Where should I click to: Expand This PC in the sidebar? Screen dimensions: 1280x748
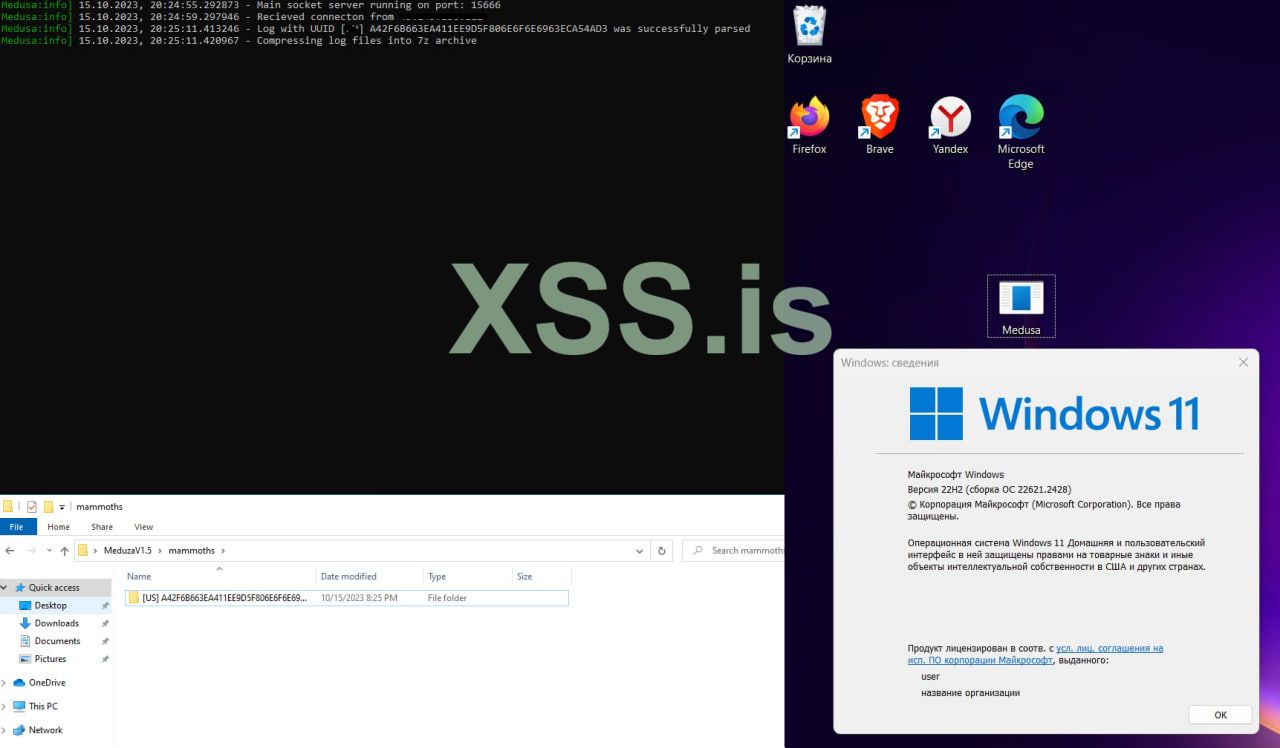click(x=6, y=706)
